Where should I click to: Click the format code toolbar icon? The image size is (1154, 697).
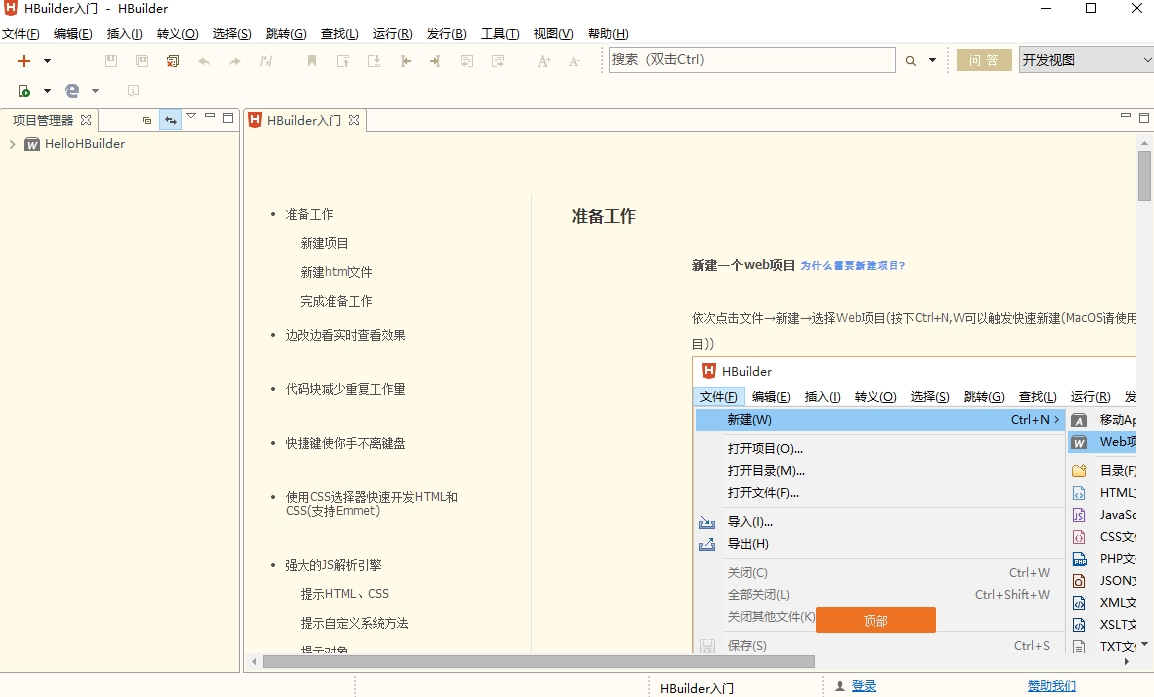266,61
